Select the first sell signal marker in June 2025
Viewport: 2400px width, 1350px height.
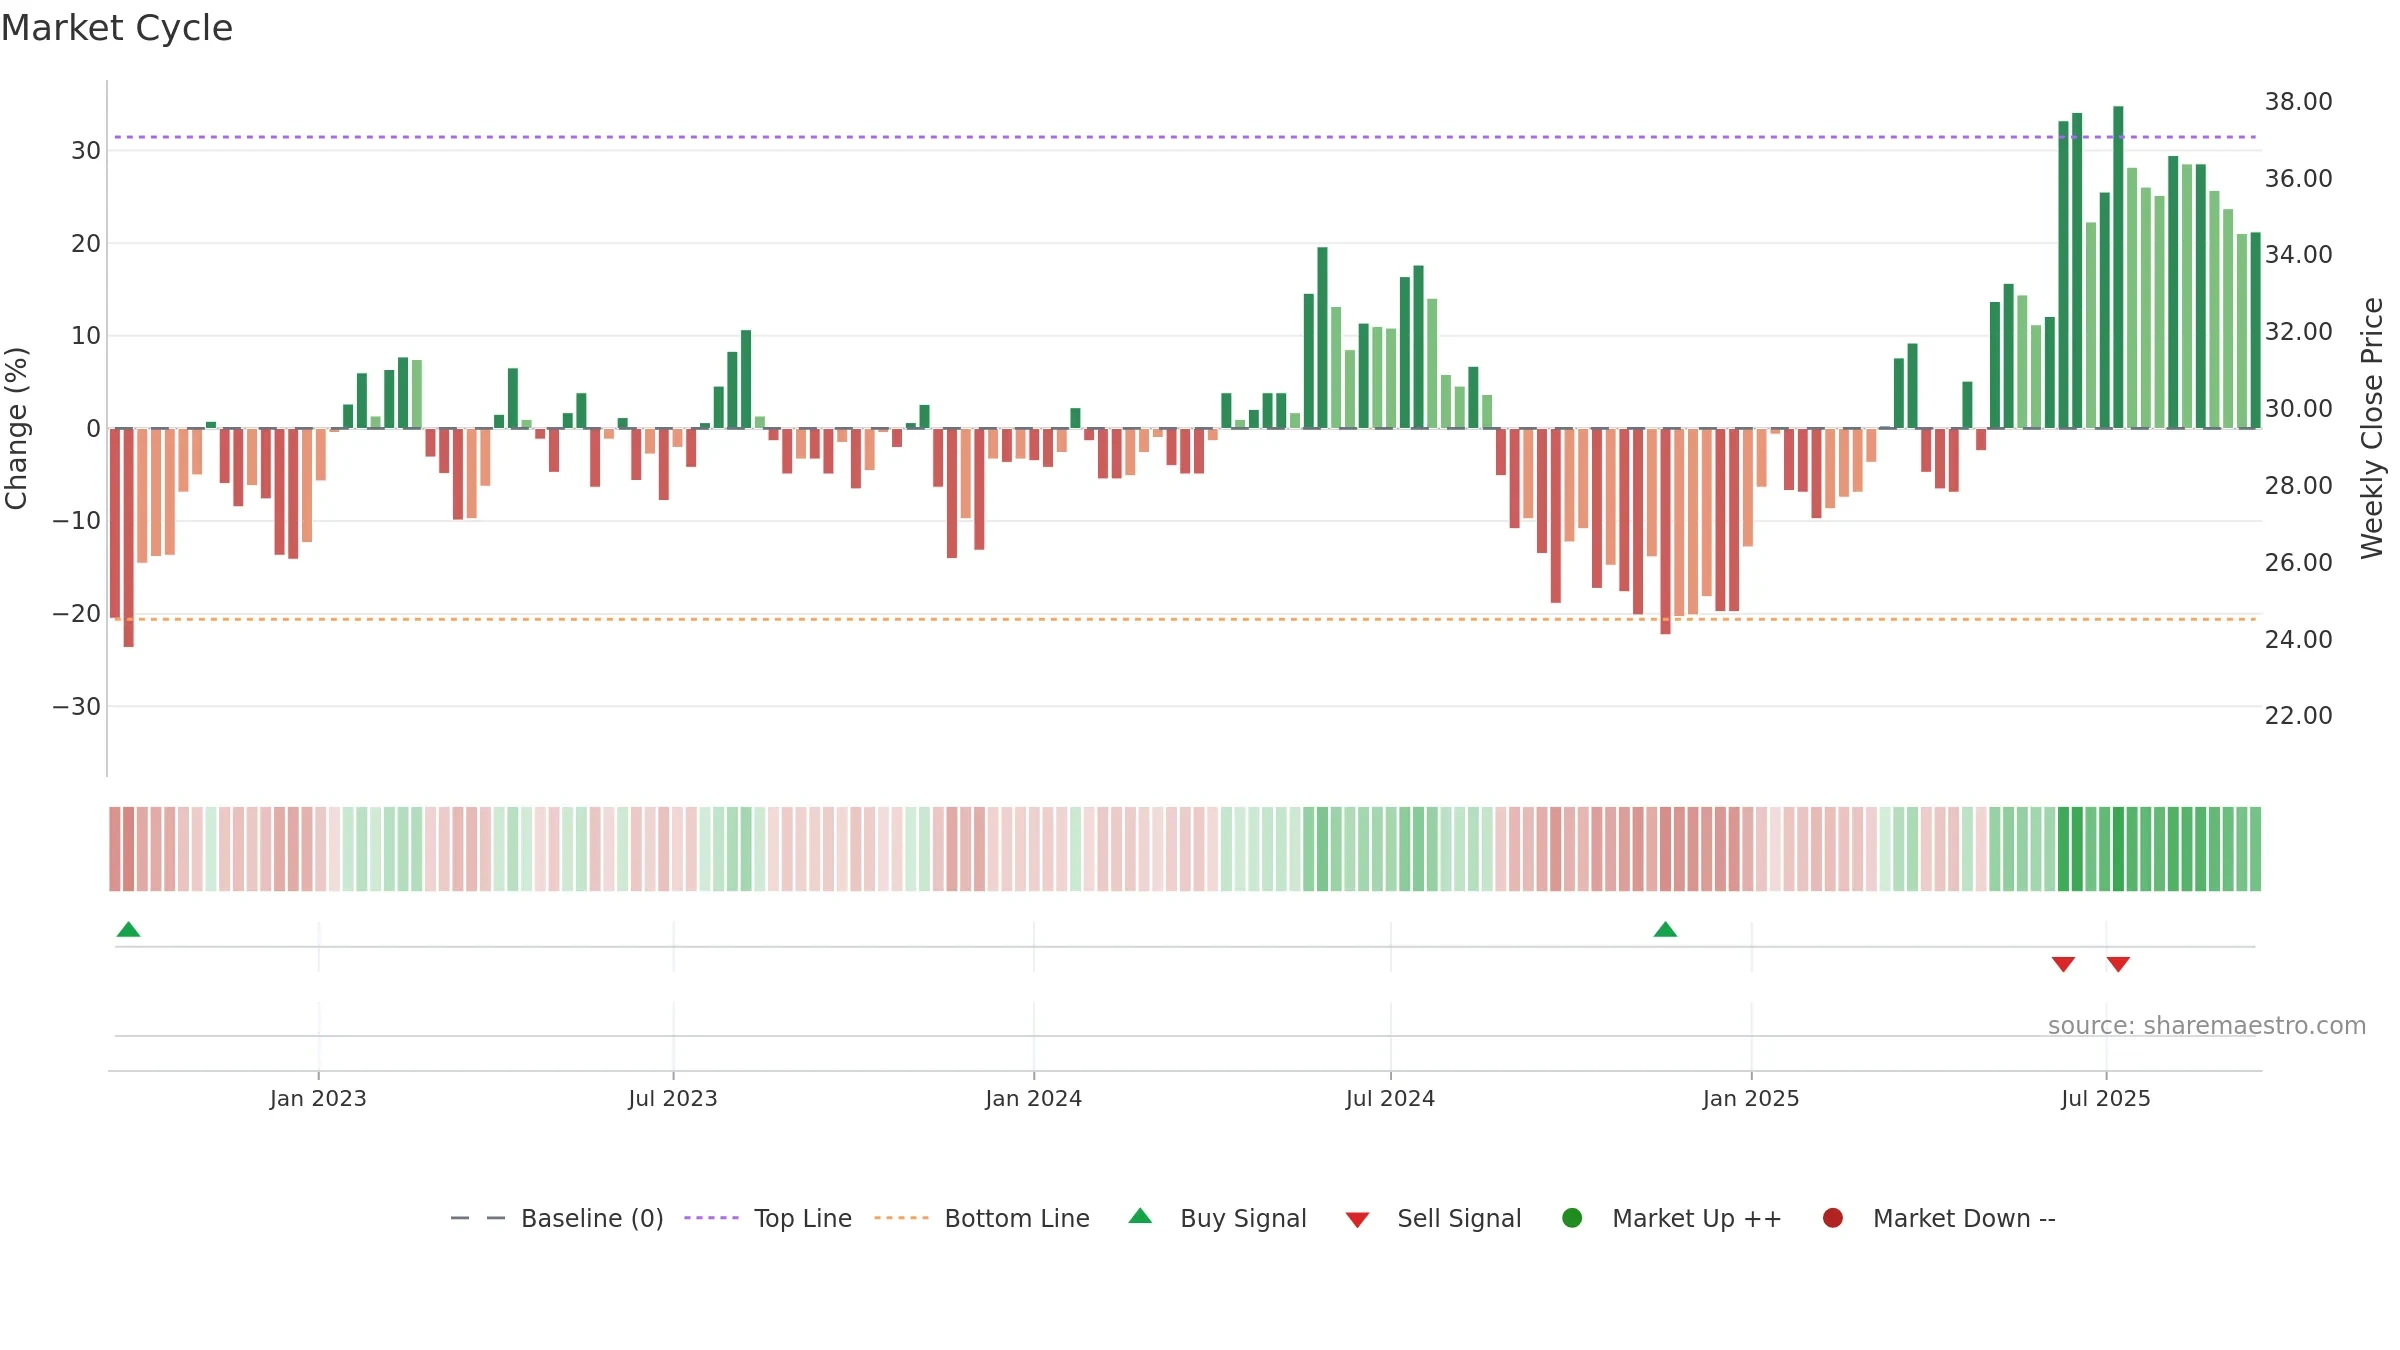coord(2063,964)
